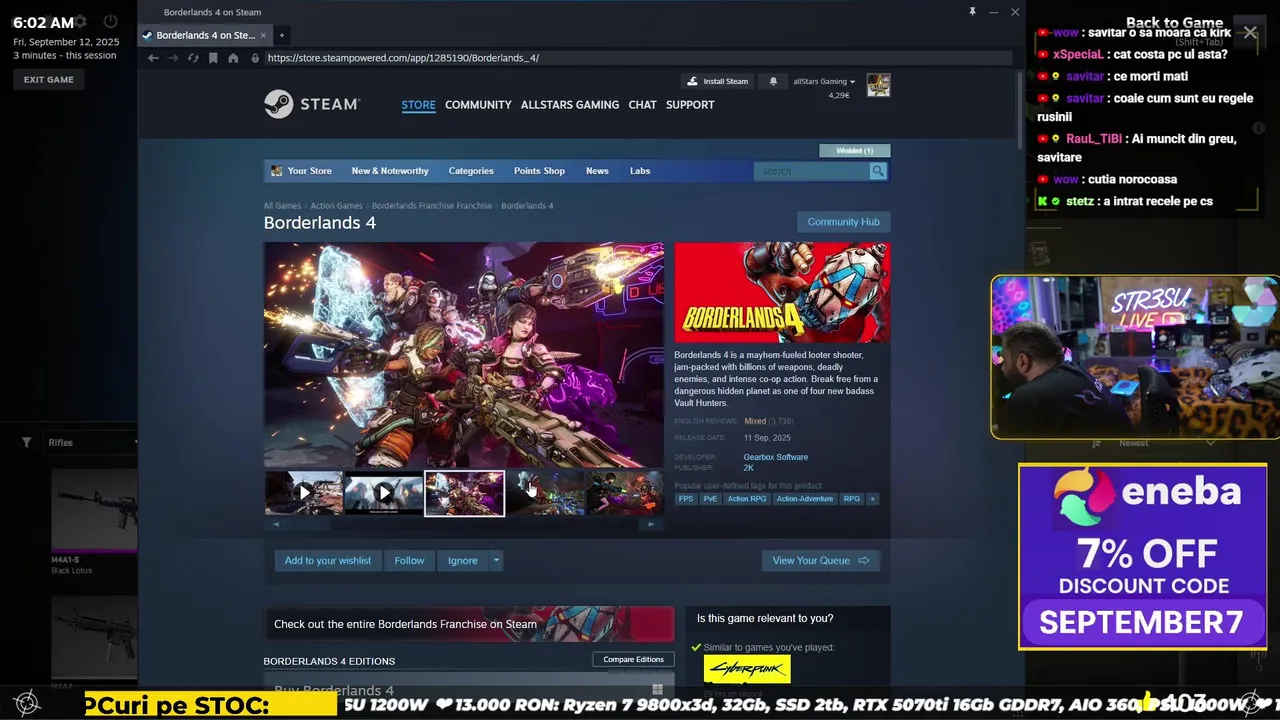Click the Your Store icon in the store nav
The height and width of the screenshot is (720, 1280).
[x=277, y=171]
